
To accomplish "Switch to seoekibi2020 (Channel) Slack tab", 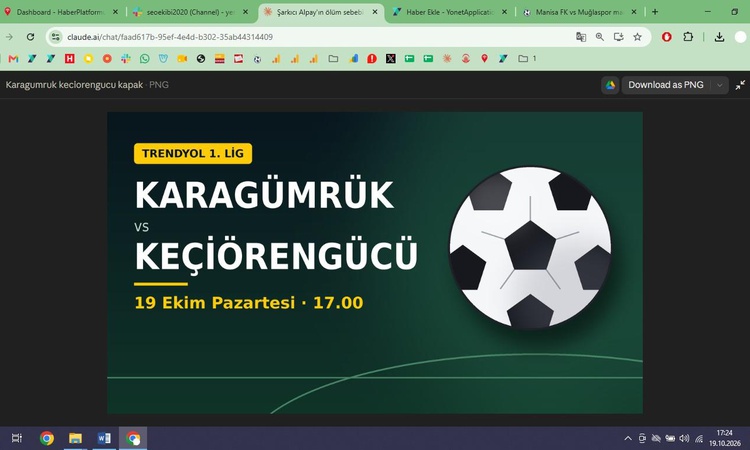I will (190, 12).
